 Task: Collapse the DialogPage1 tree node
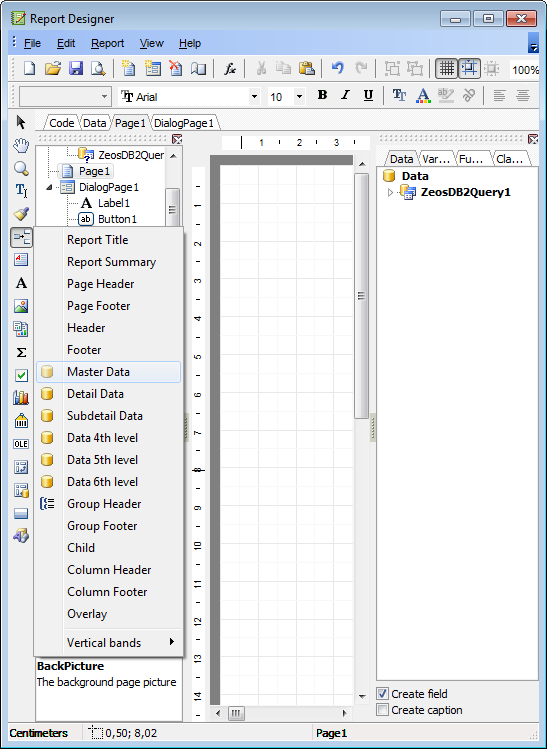click(x=49, y=187)
